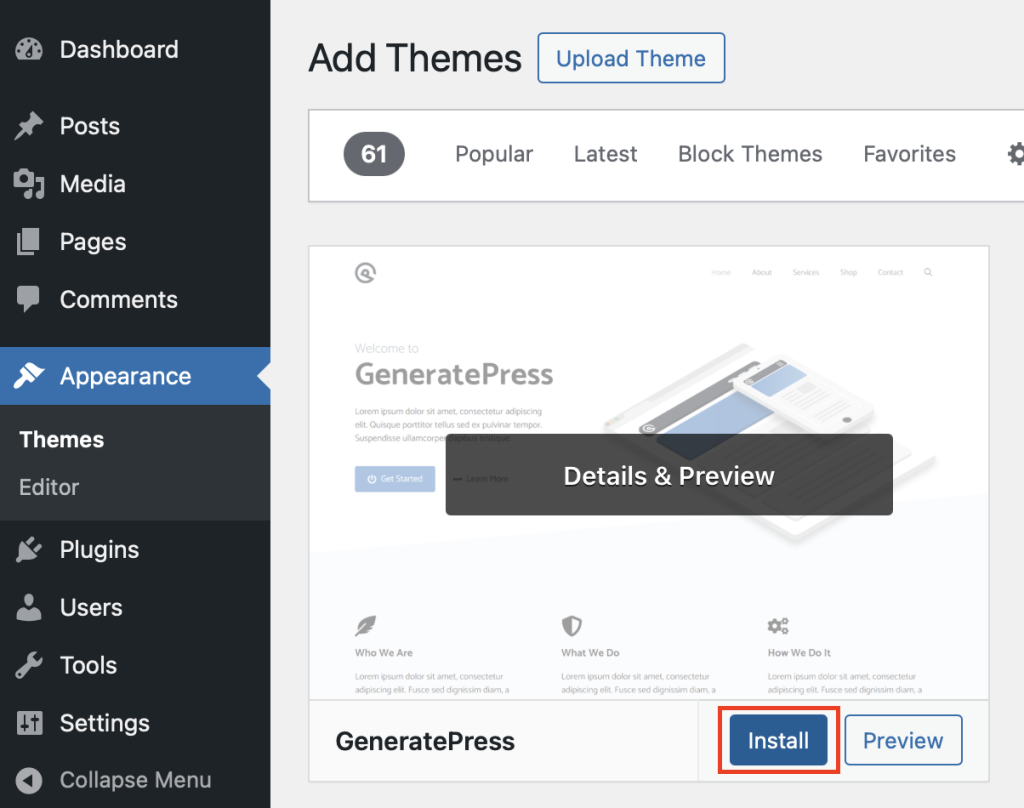
Task: Click the Collapse Menu arrow icon
Action: 29,780
